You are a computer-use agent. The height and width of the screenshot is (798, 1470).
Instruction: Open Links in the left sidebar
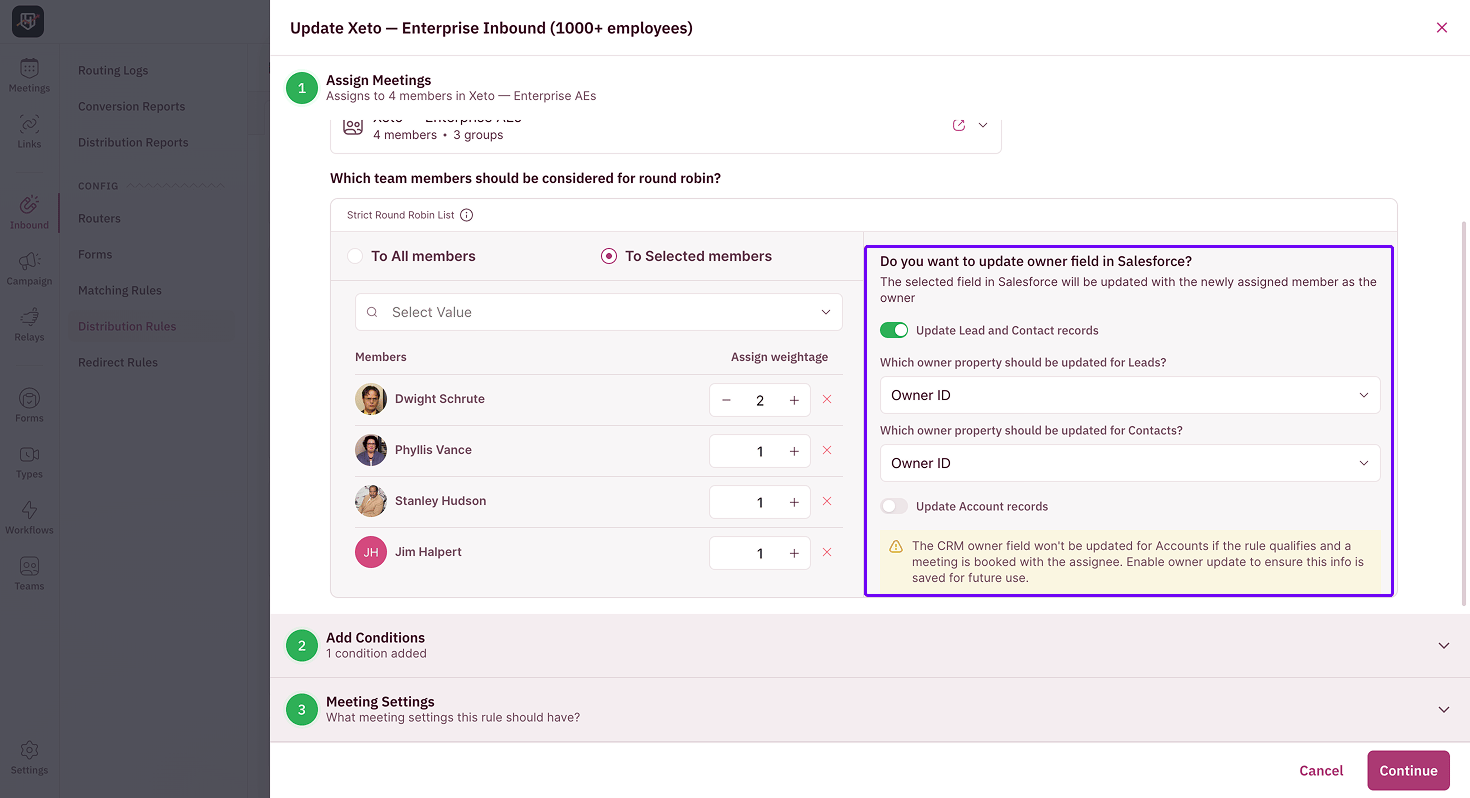tap(29, 131)
